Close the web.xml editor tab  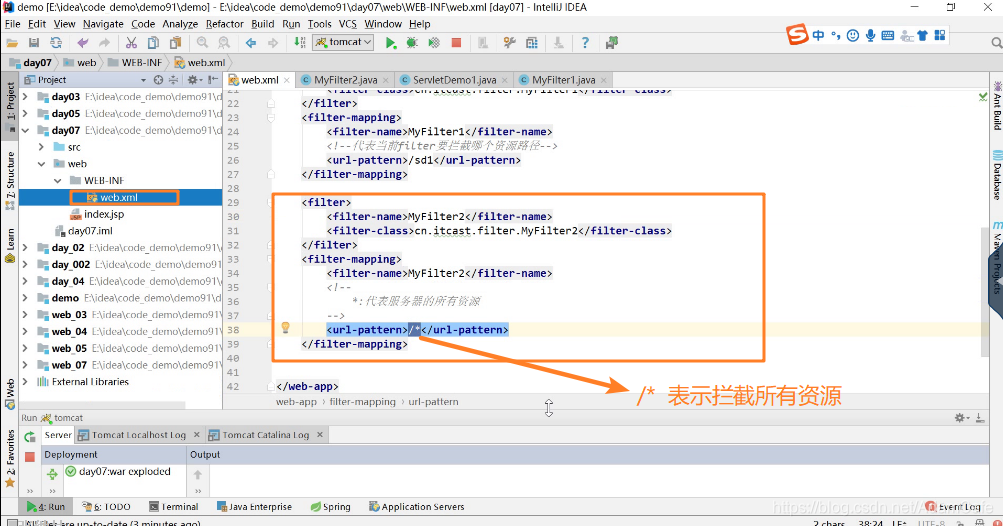[x=287, y=81]
